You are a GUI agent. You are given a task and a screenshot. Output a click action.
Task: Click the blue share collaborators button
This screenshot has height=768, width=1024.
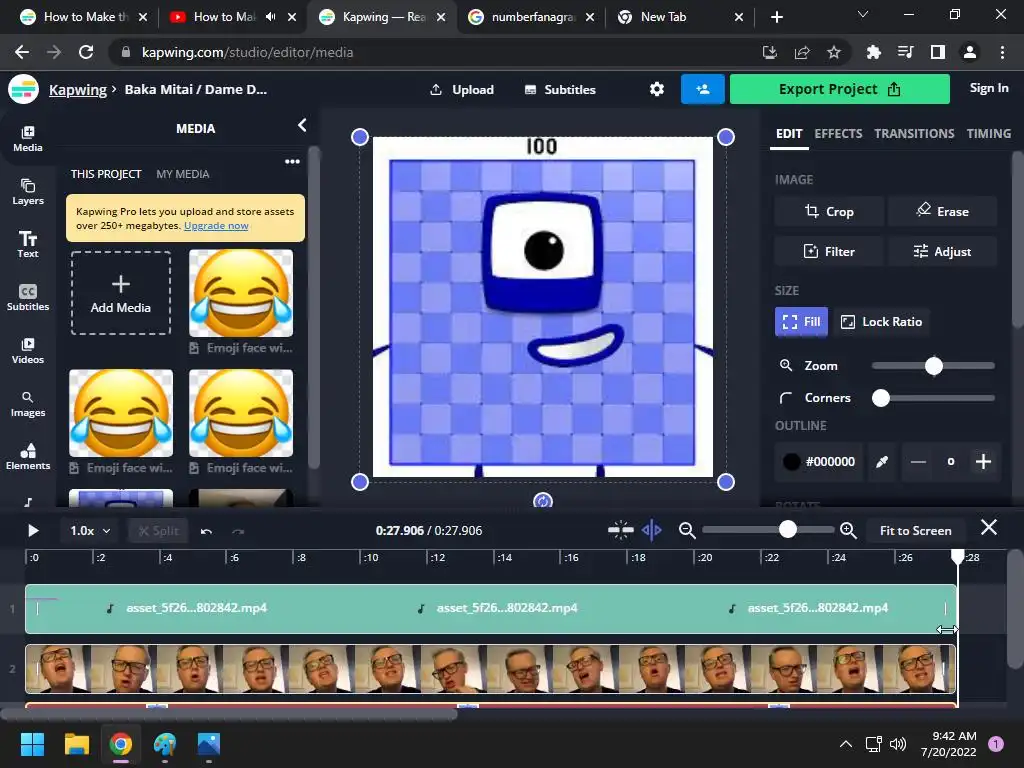703,89
